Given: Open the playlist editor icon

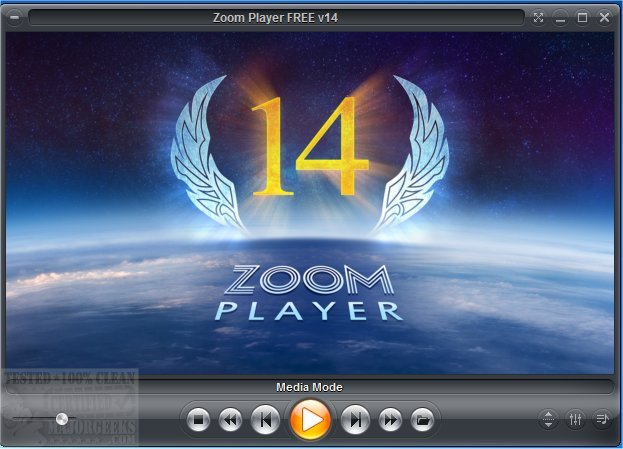Looking at the screenshot, I should [602, 419].
